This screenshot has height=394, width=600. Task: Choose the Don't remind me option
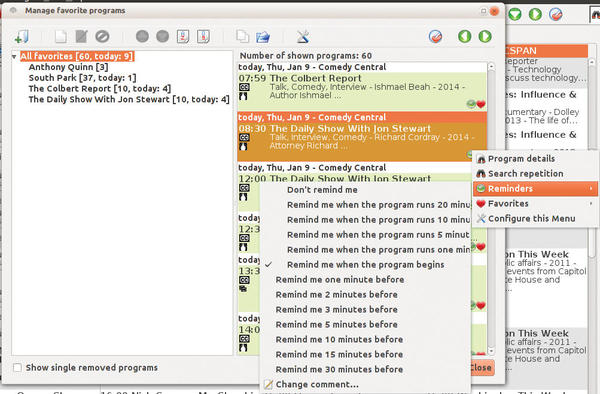tap(365, 190)
